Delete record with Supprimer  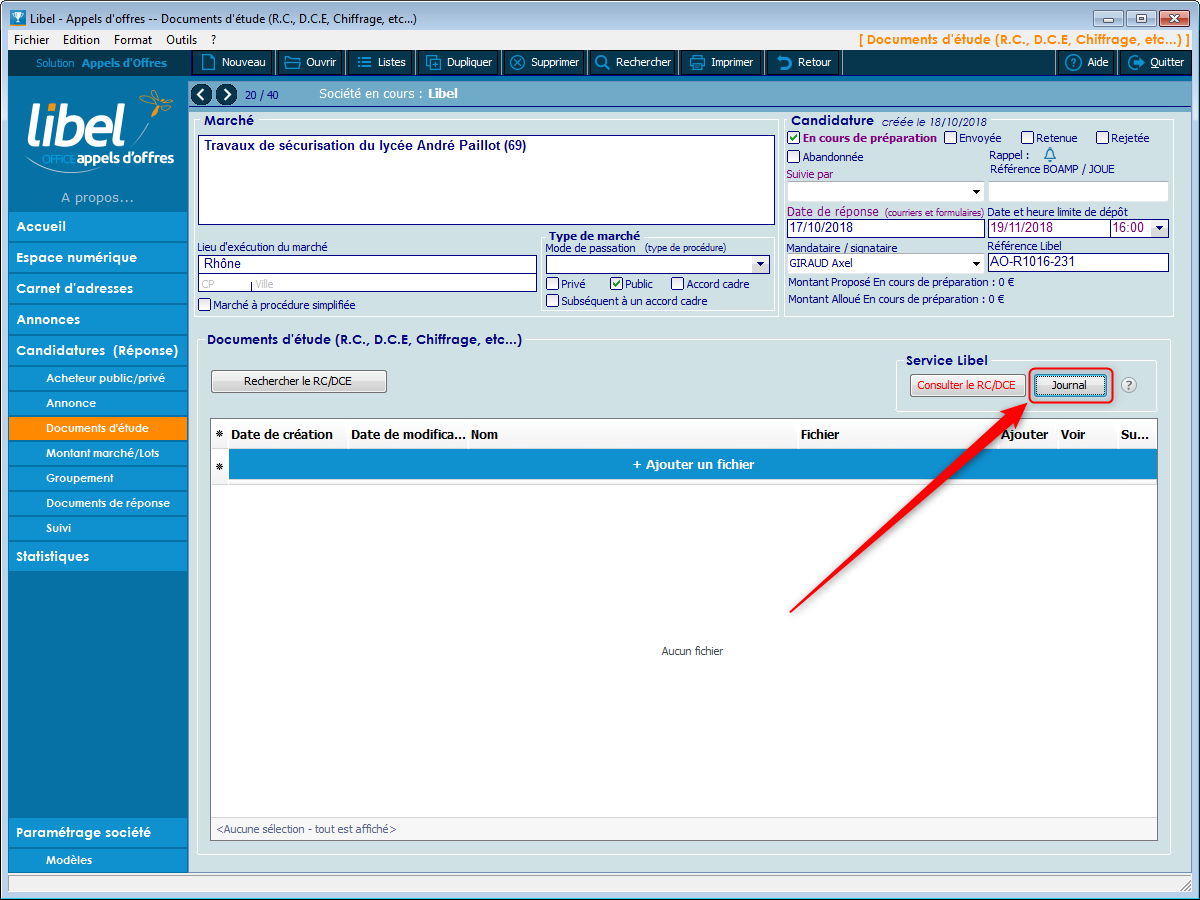pos(544,62)
